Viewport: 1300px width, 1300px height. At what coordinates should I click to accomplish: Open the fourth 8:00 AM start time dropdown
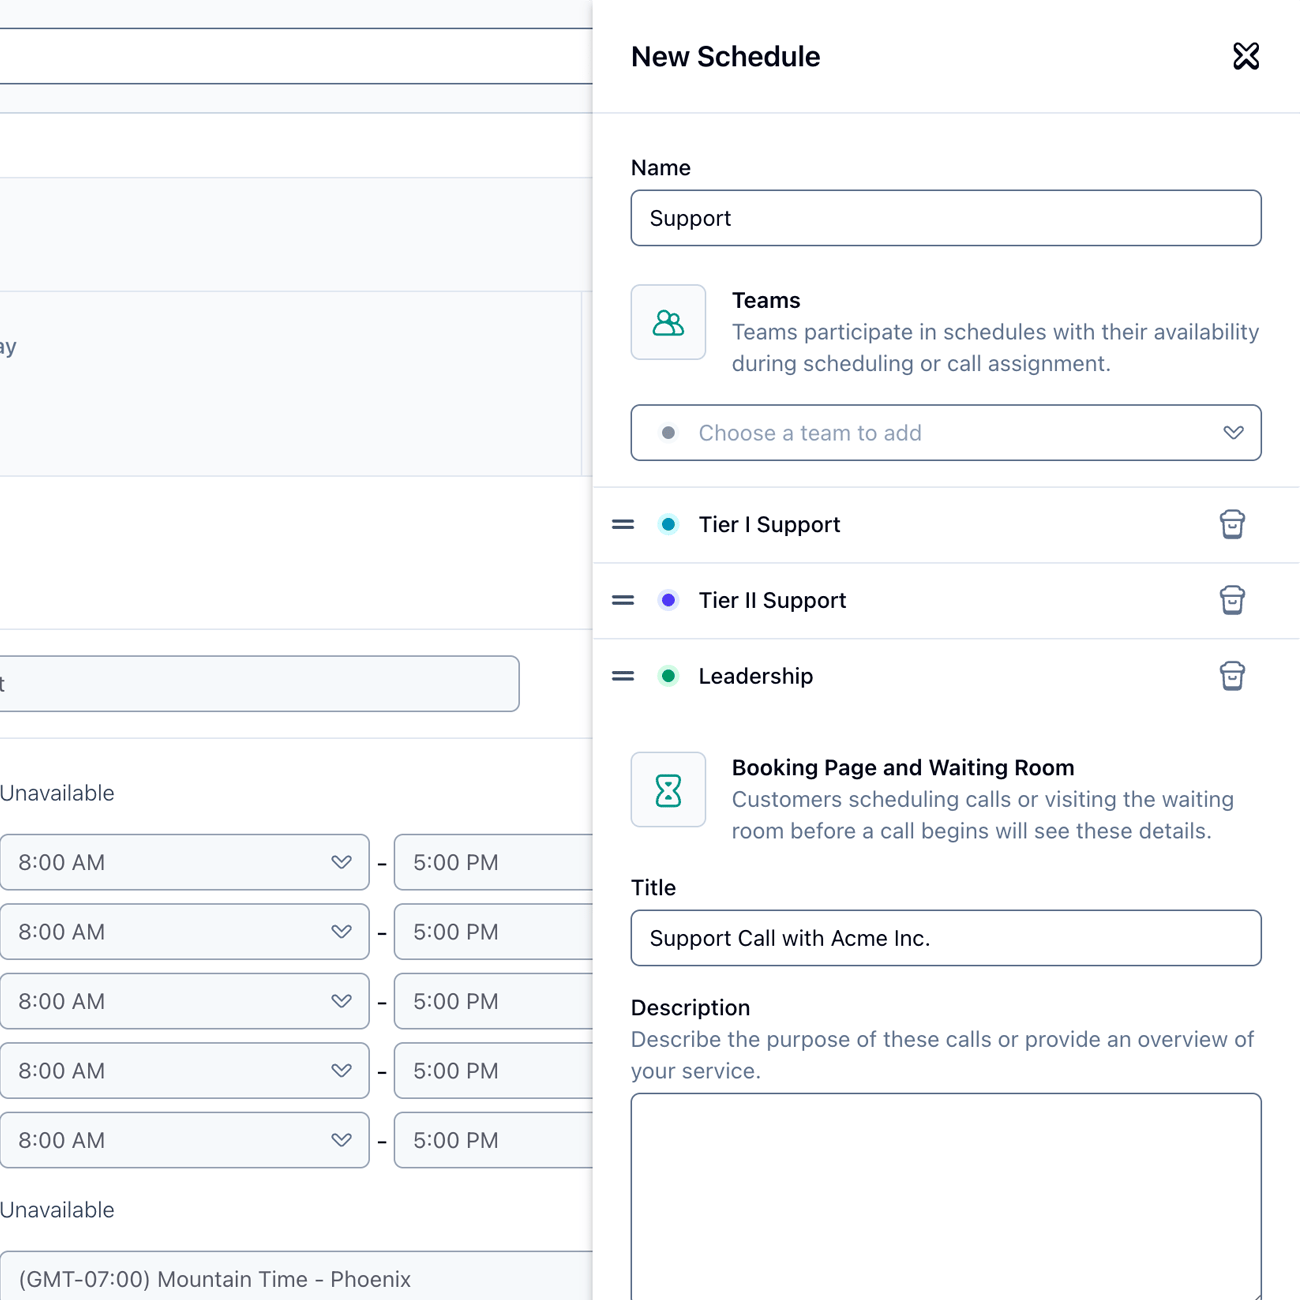pos(184,1071)
